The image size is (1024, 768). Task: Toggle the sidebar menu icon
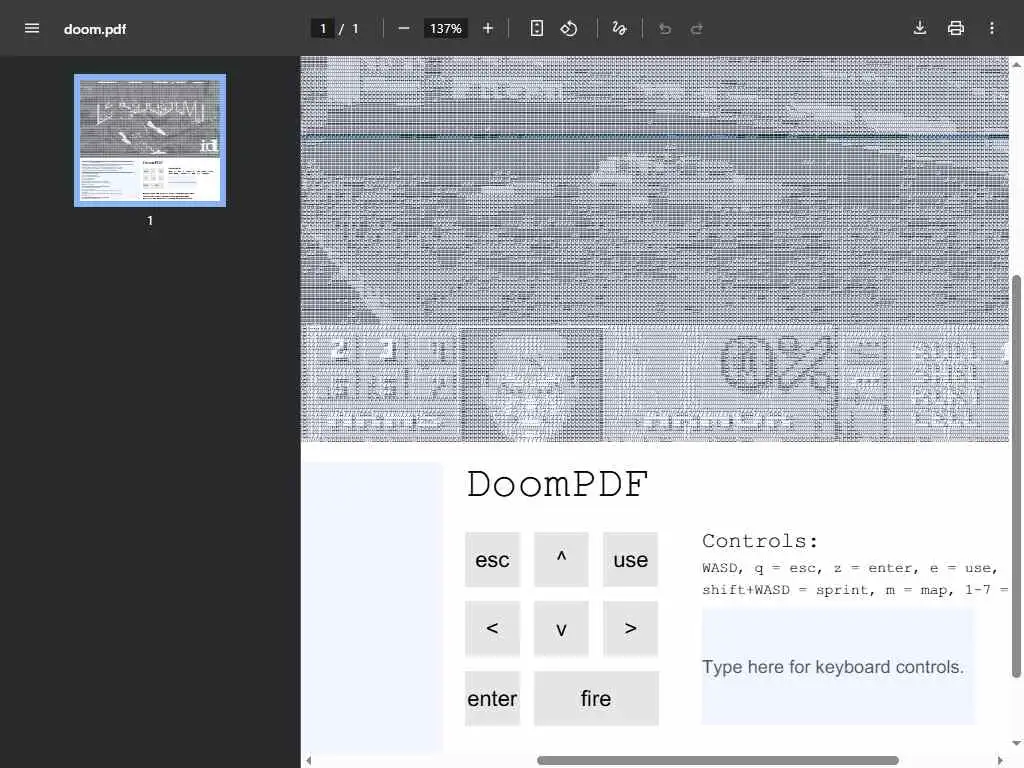pyautogui.click(x=31, y=28)
